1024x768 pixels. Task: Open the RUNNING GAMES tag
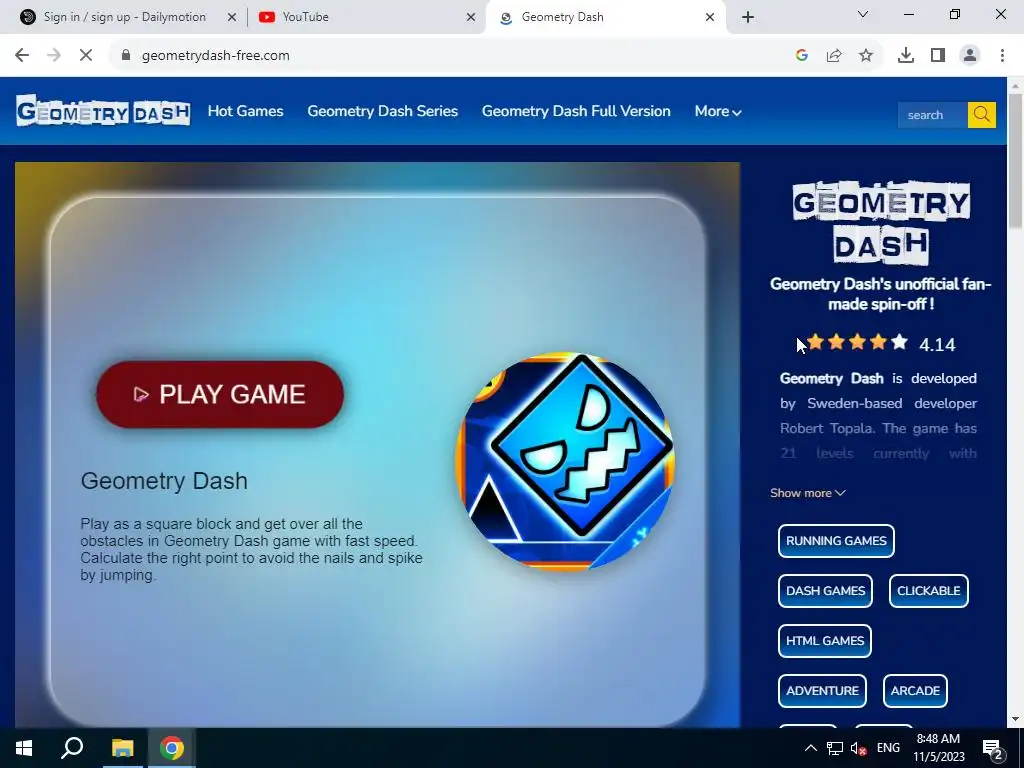(836, 541)
